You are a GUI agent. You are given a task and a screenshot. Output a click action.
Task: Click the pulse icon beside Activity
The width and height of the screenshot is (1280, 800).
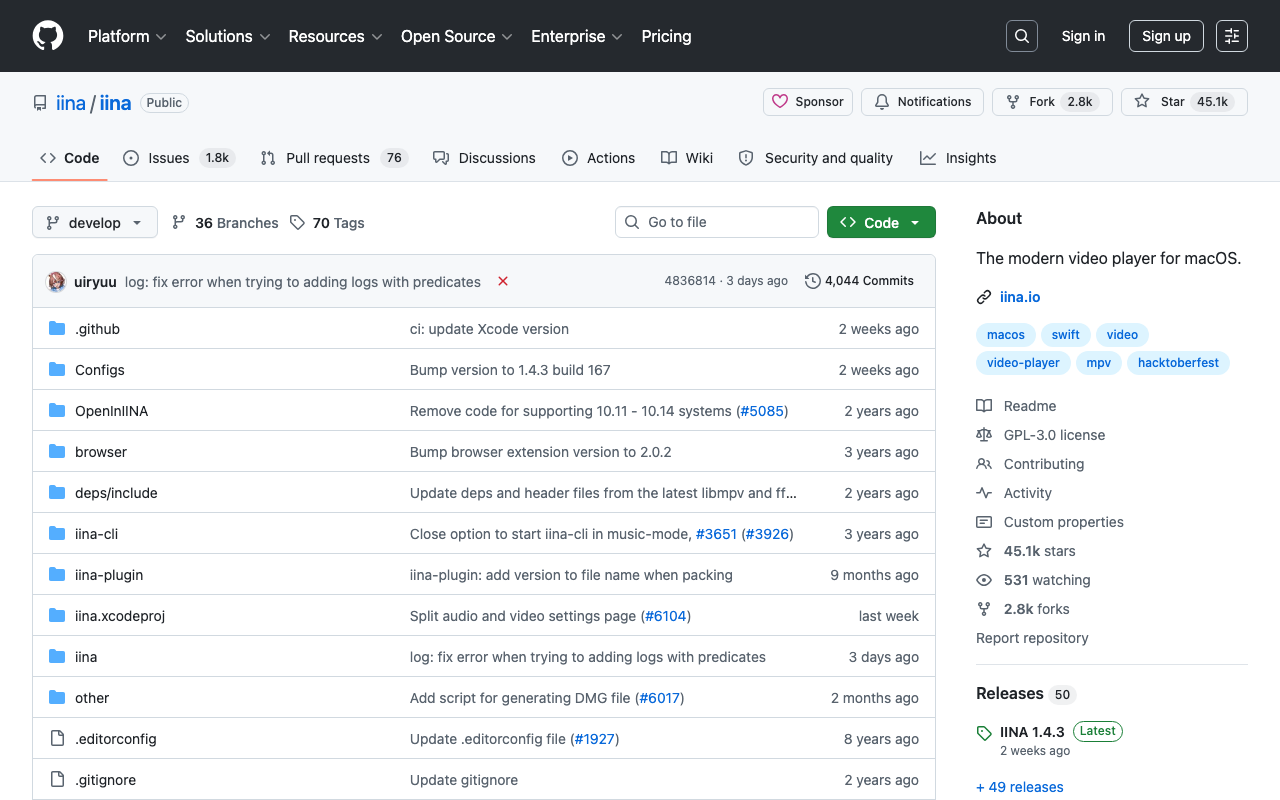point(984,493)
